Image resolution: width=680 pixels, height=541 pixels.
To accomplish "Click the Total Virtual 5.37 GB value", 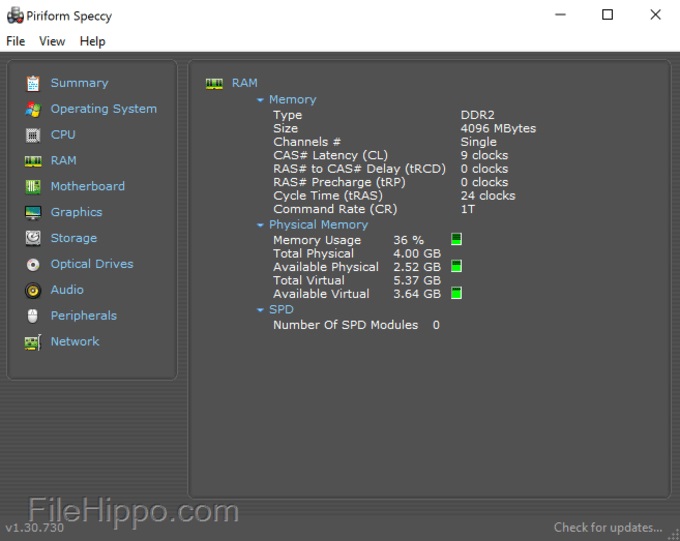I will click(417, 280).
